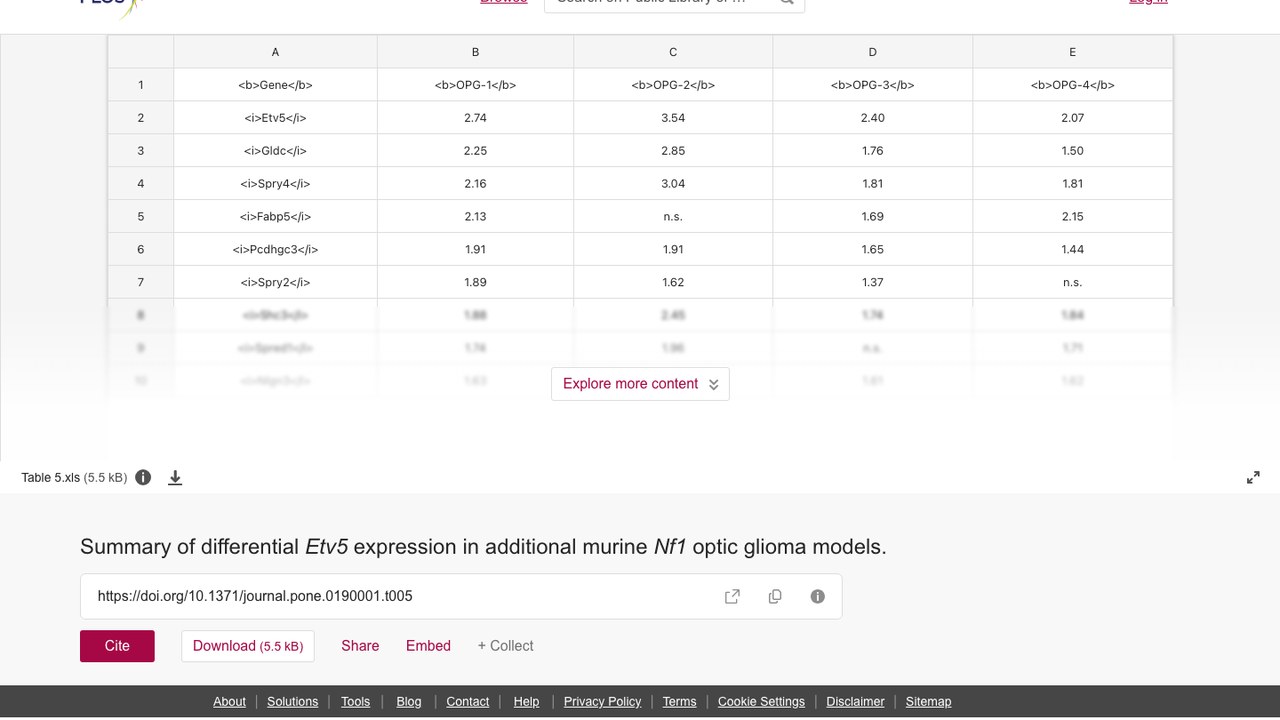Open the DOI link in a new window
The width and height of the screenshot is (1280, 720).
point(732,596)
